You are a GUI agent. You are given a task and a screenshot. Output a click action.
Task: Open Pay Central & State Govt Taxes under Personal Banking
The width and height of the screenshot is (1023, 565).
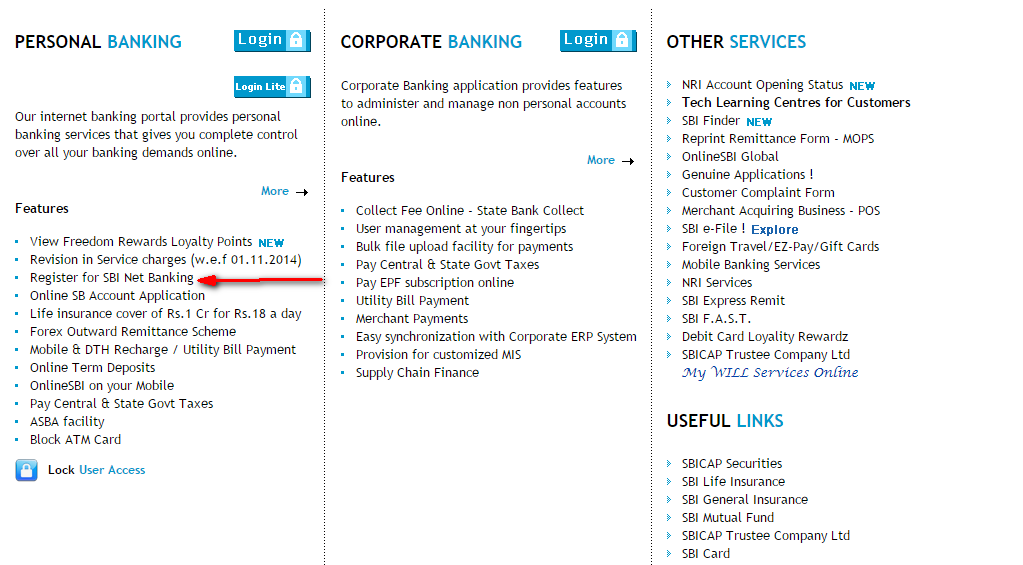pyautogui.click(x=121, y=404)
